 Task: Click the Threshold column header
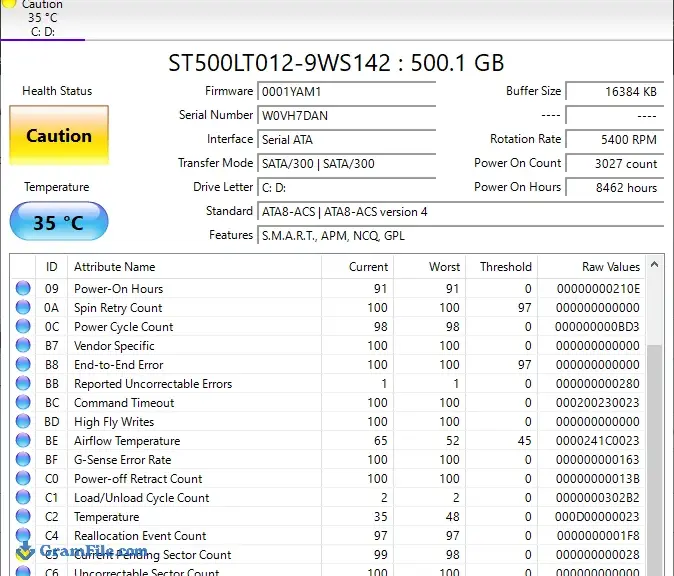pyautogui.click(x=502, y=267)
